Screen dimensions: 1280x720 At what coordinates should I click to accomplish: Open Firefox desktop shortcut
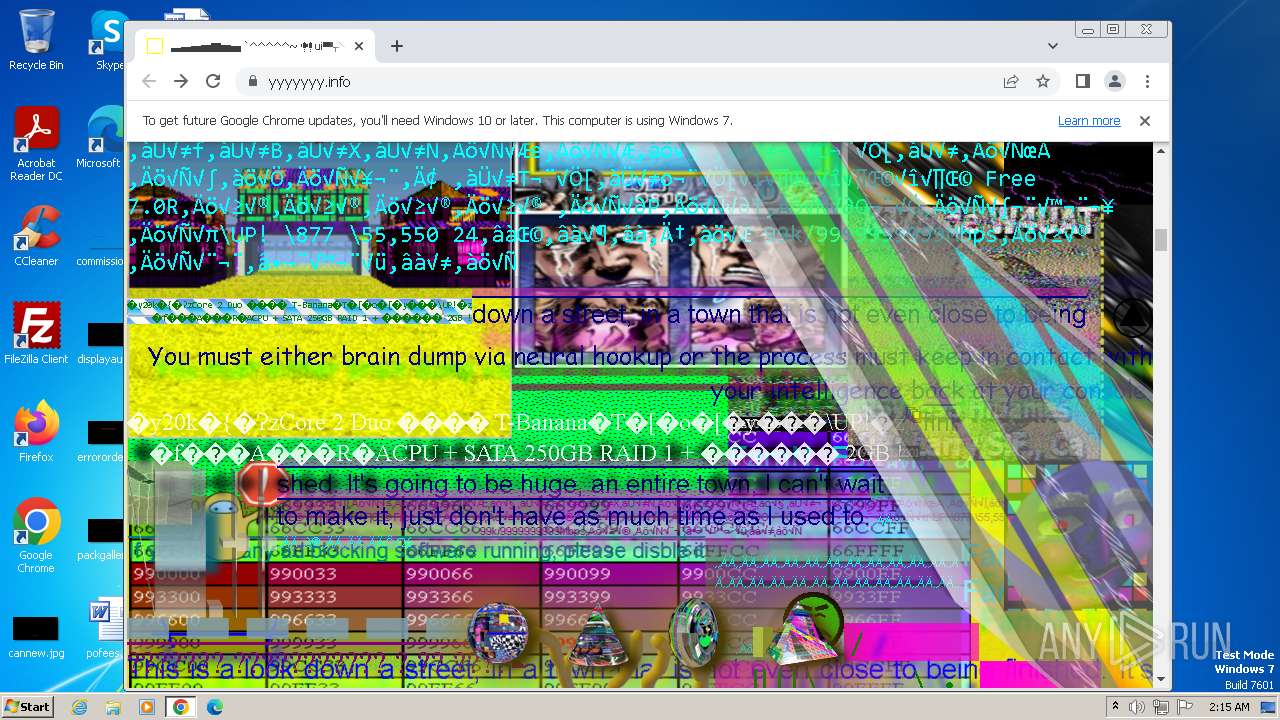click(x=36, y=432)
